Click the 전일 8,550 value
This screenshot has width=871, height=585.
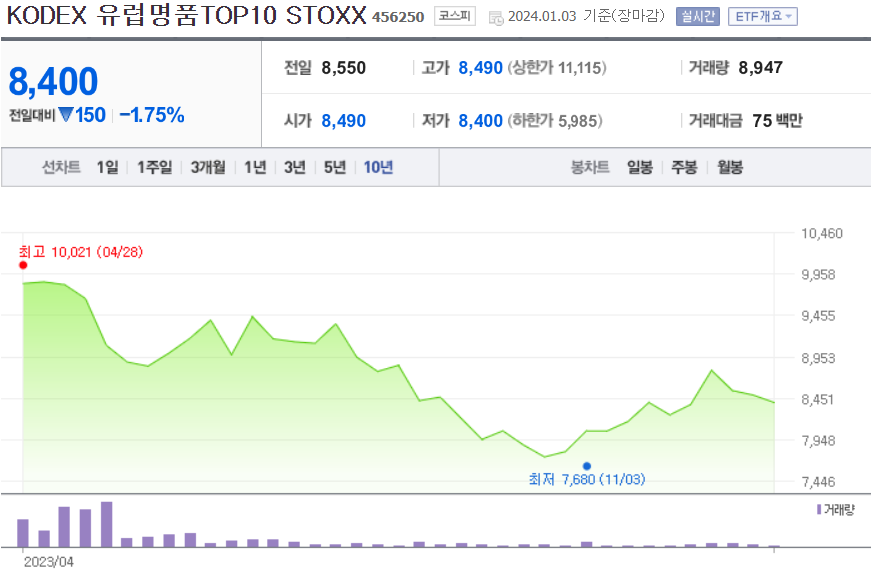coord(343,68)
